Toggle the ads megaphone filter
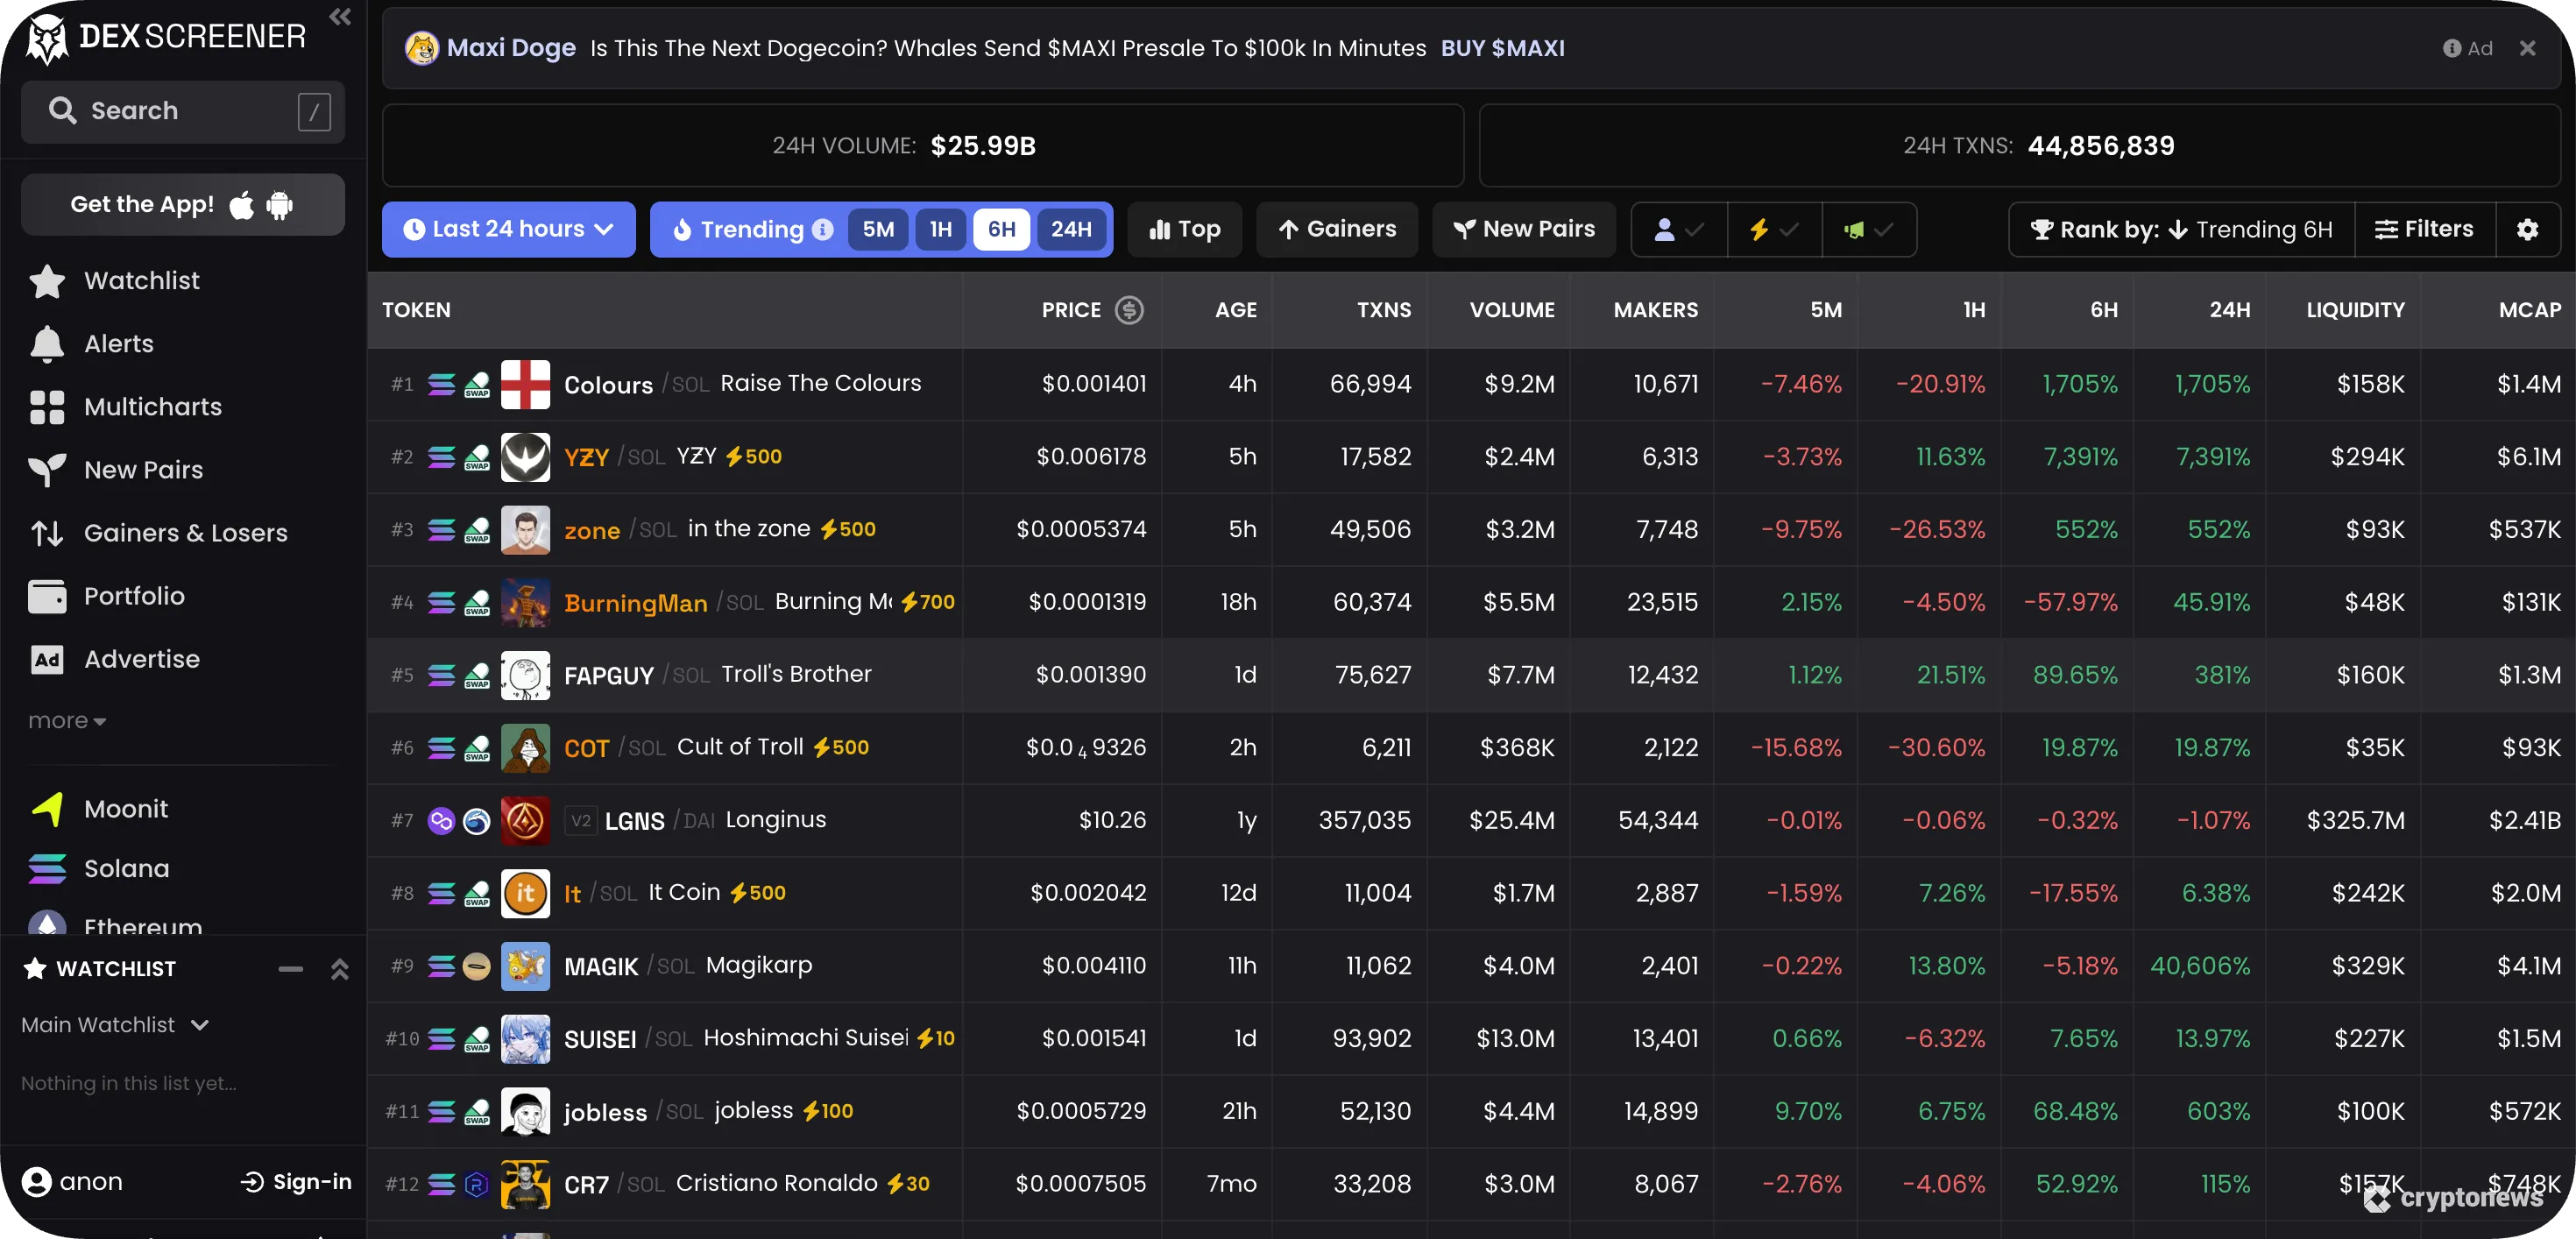The image size is (2576, 1239). pos(1869,229)
